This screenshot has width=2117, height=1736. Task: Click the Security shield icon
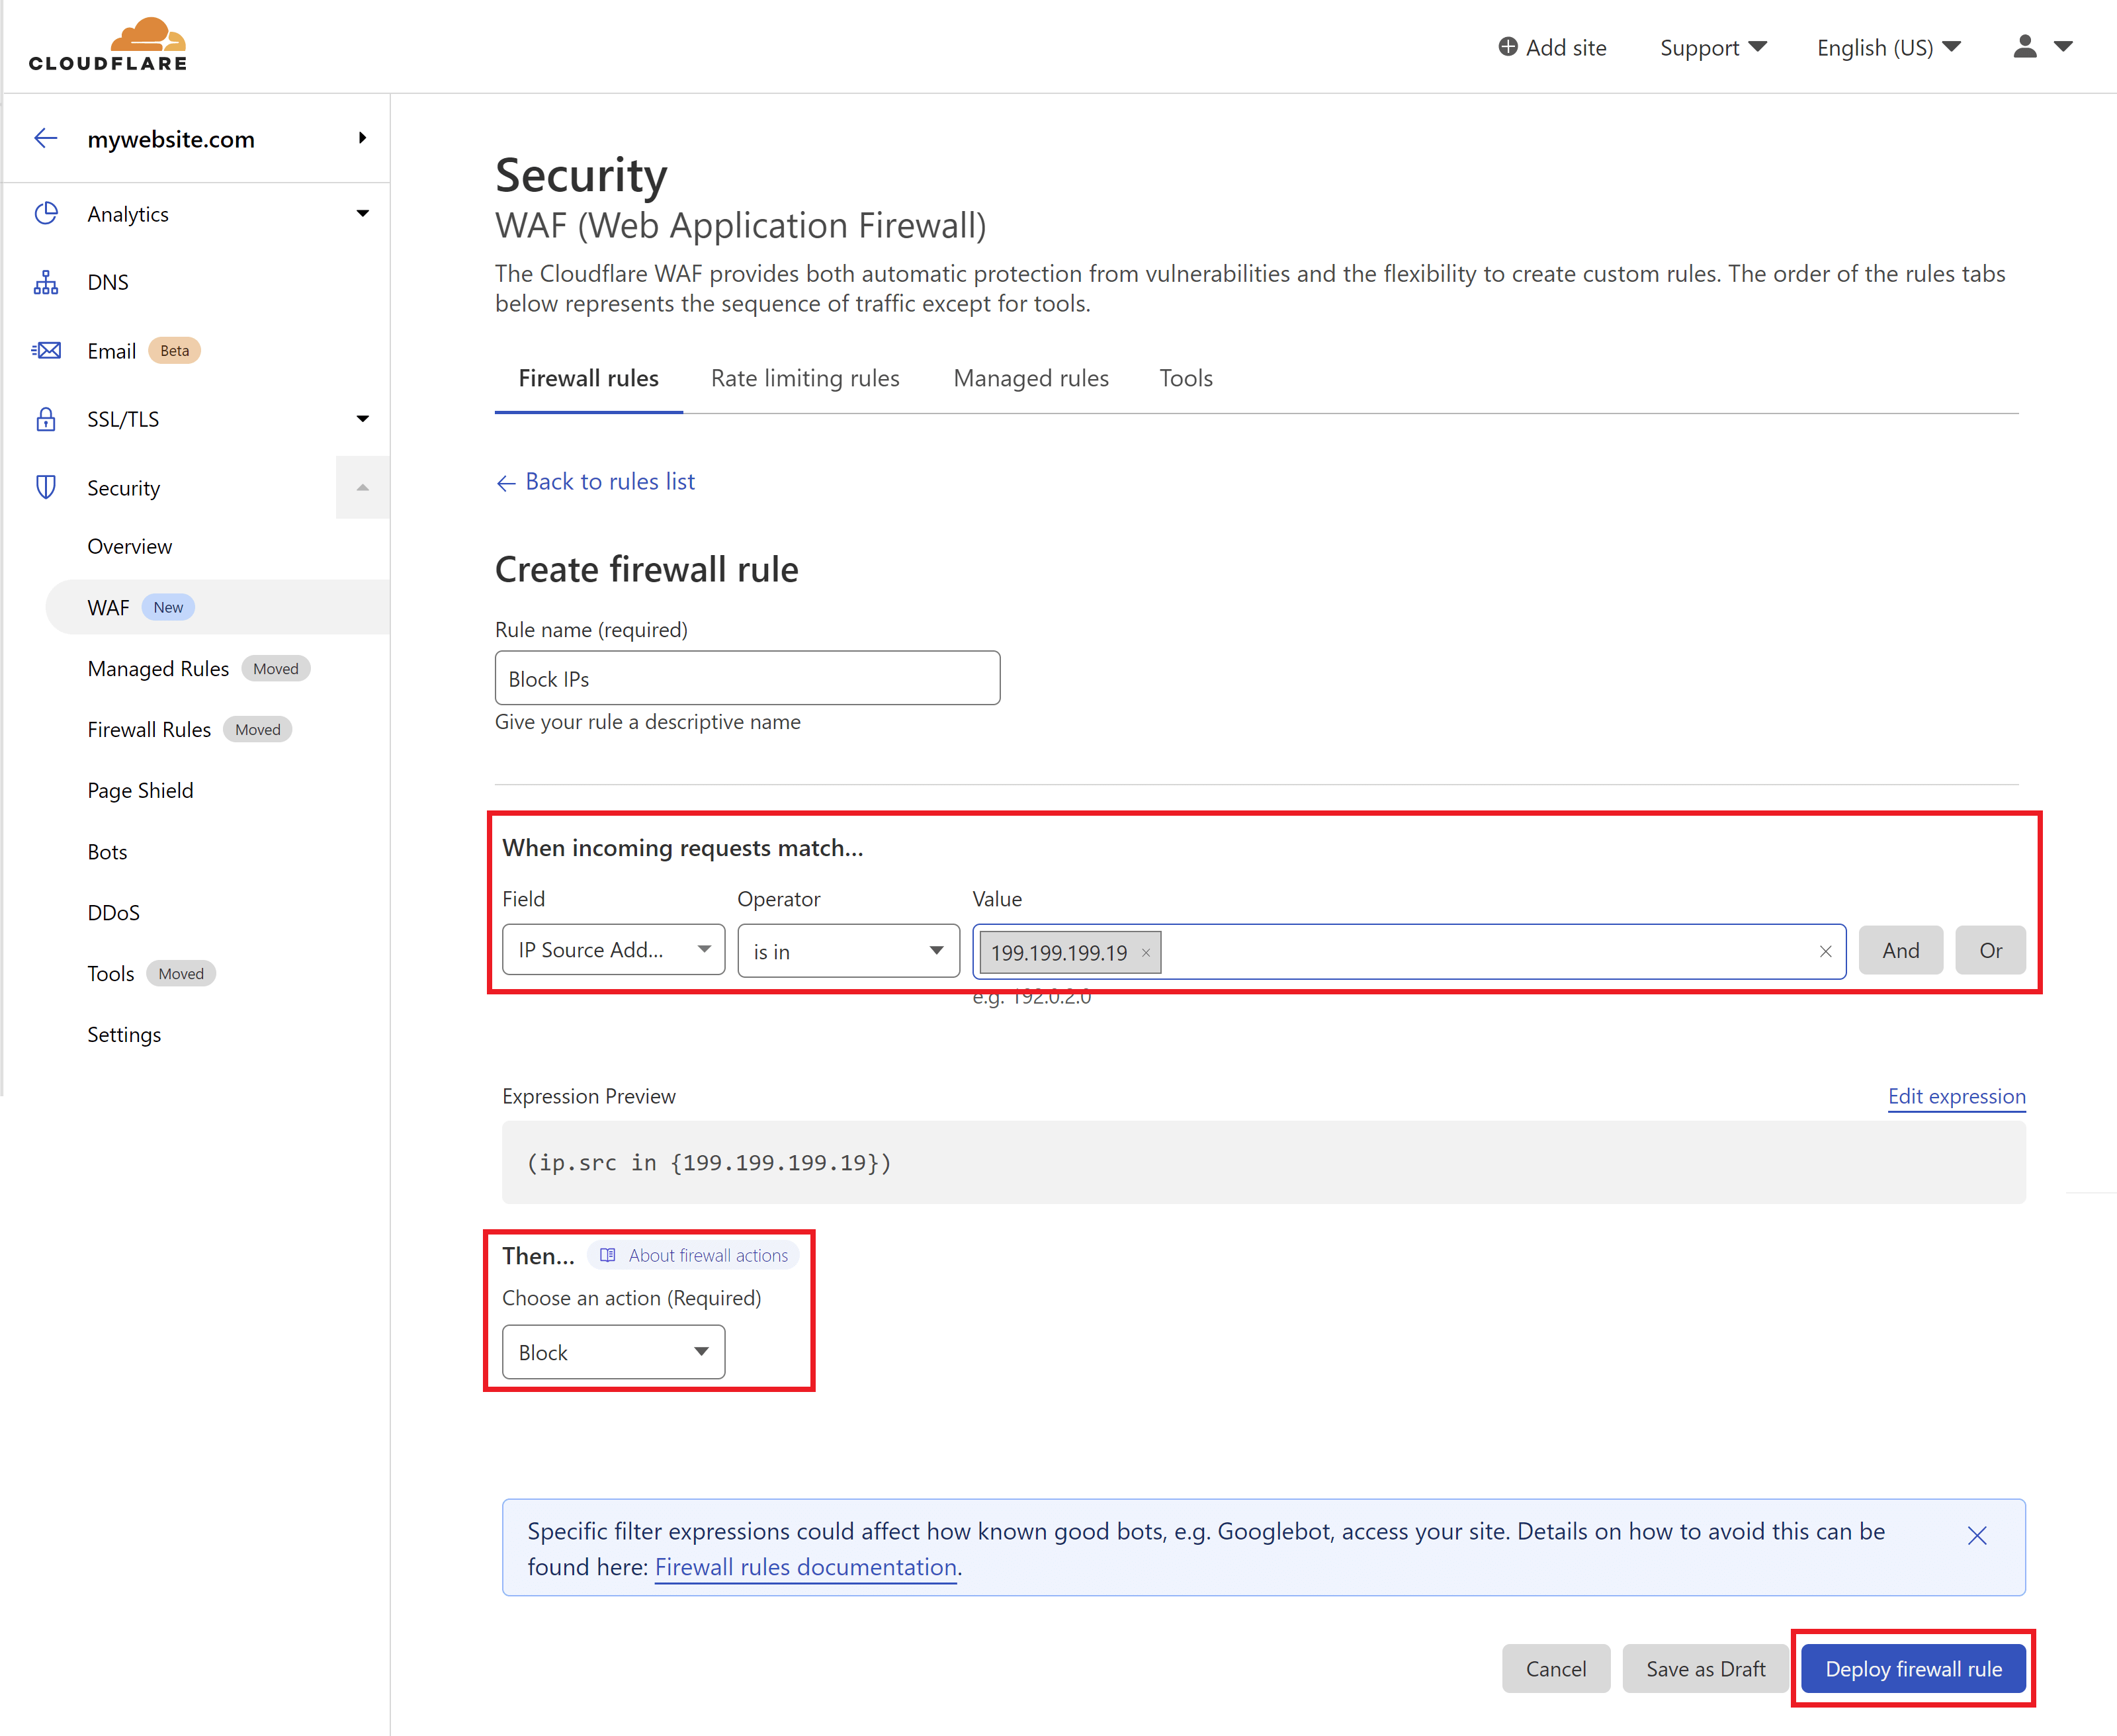[46, 488]
